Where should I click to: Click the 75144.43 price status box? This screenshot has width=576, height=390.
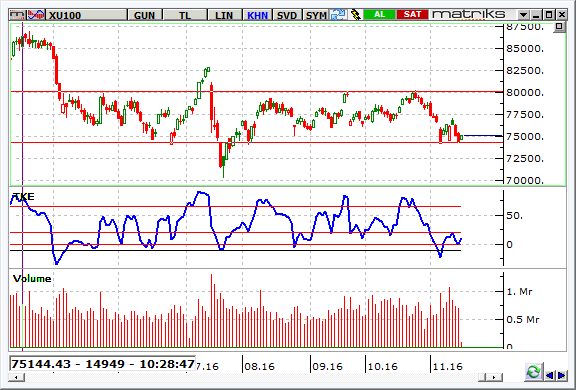102,364
